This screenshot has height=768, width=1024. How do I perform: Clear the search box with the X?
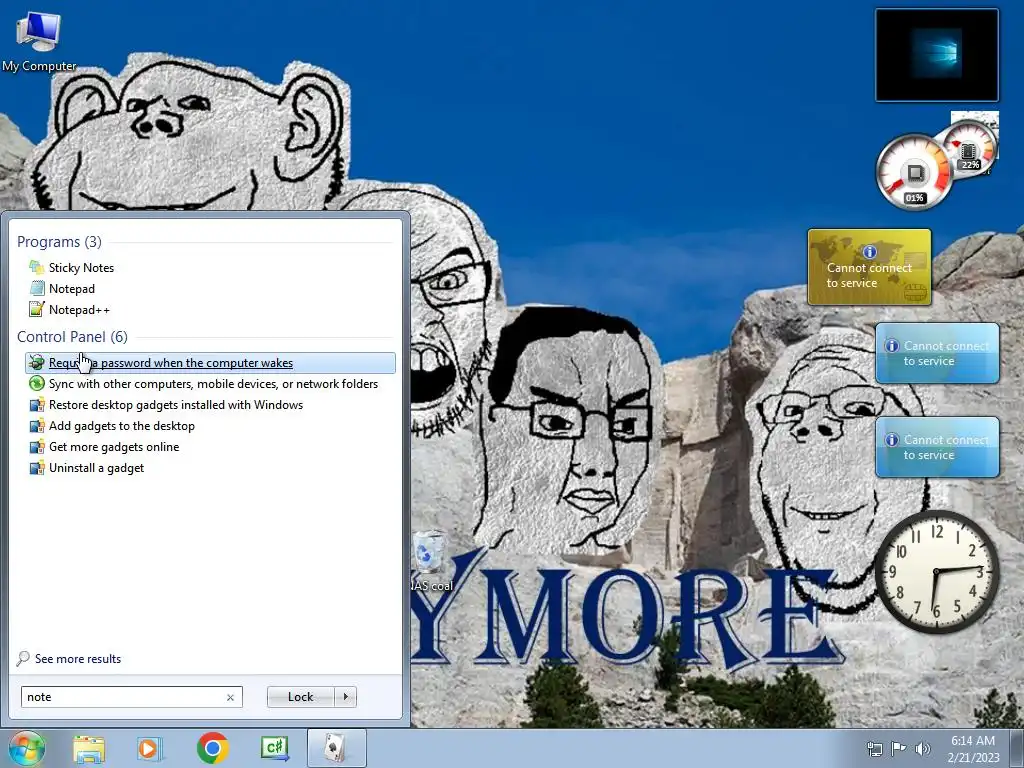point(231,697)
